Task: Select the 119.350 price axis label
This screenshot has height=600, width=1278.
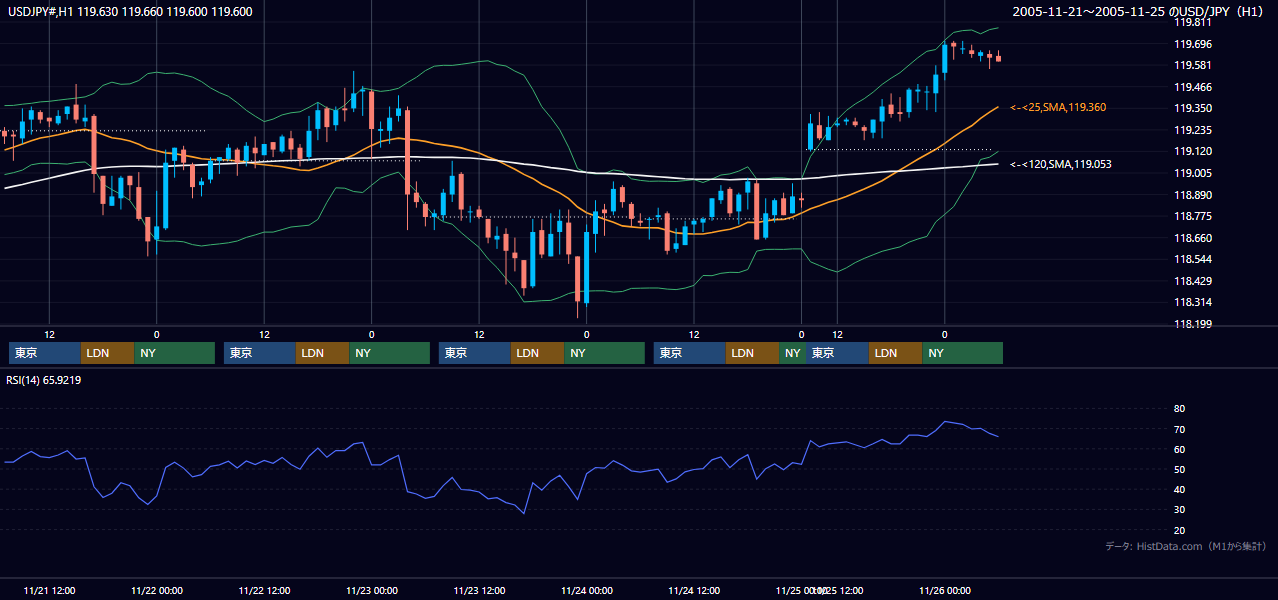Action: pyautogui.click(x=1192, y=108)
